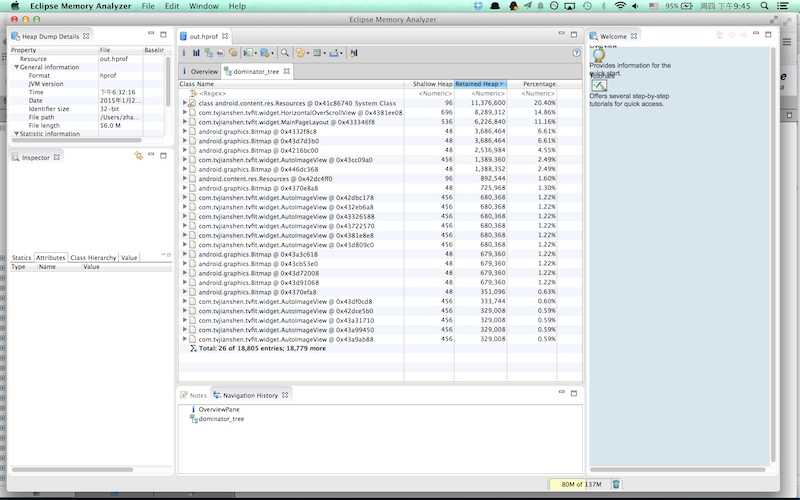Open dropdown arrow next to query browser icon
800x500 pixels.
[x=272, y=54]
